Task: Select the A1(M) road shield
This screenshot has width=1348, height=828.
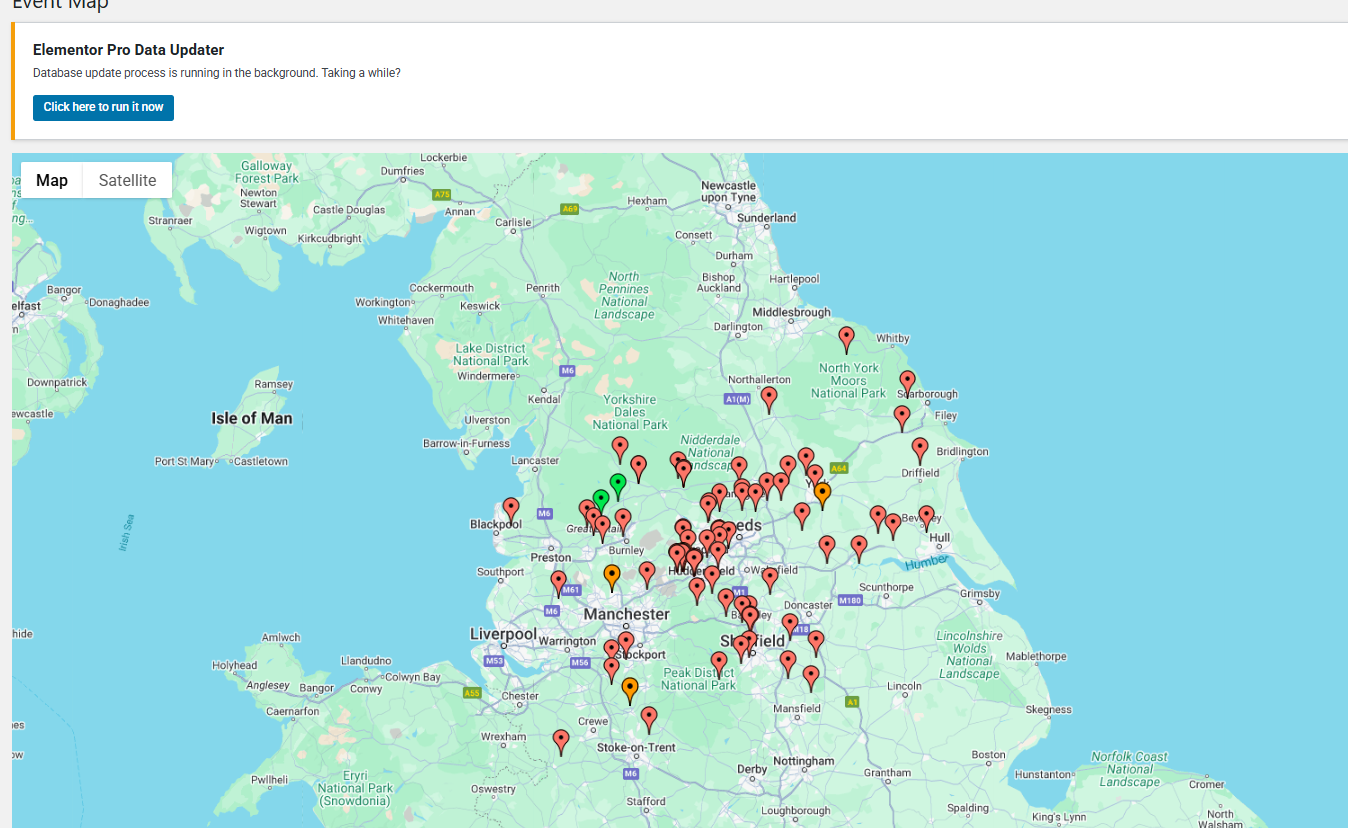Action: [x=737, y=400]
